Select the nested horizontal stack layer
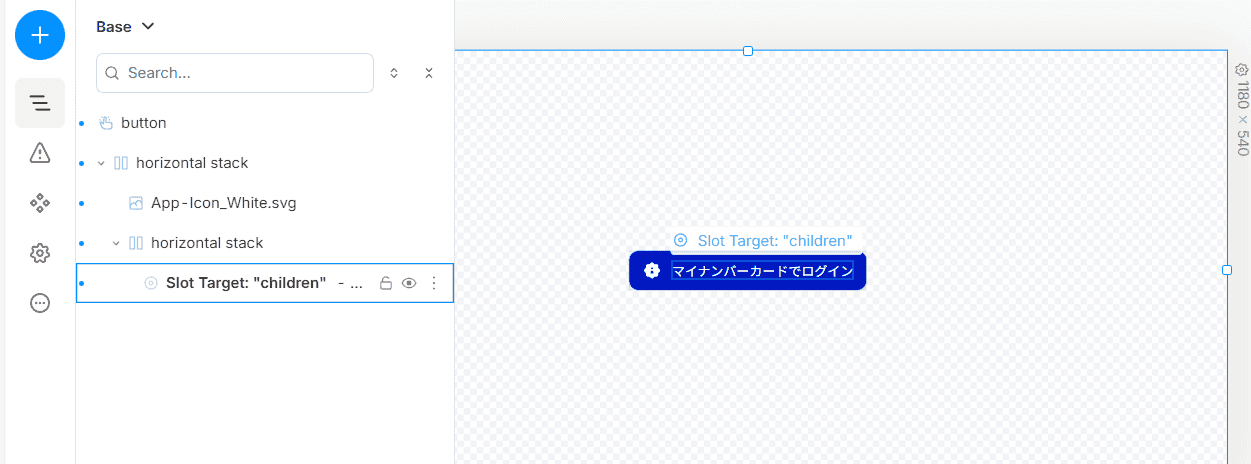Image resolution: width=1251 pixels, height=464 pixels. point(265,243)
